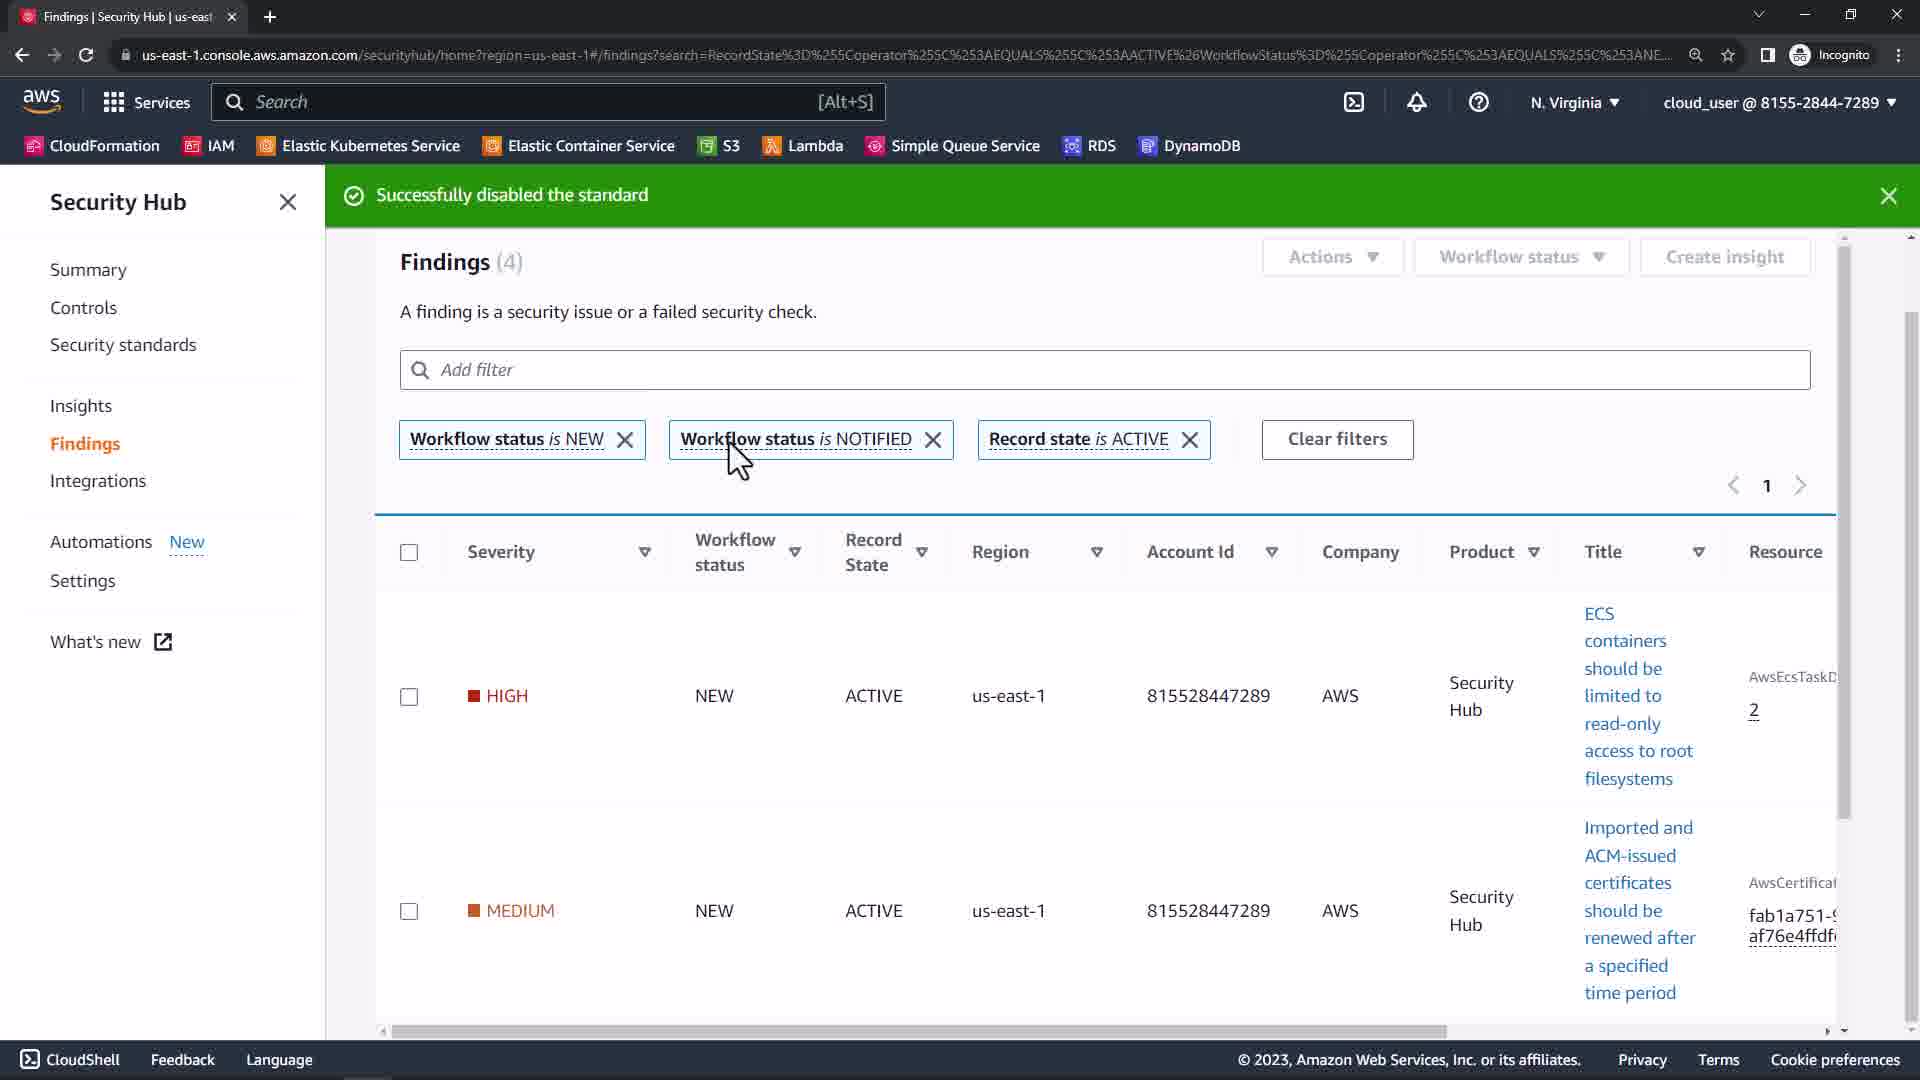Go to Insights in the sidebar
The image size is (1920, 1080).
click(81, 406)
